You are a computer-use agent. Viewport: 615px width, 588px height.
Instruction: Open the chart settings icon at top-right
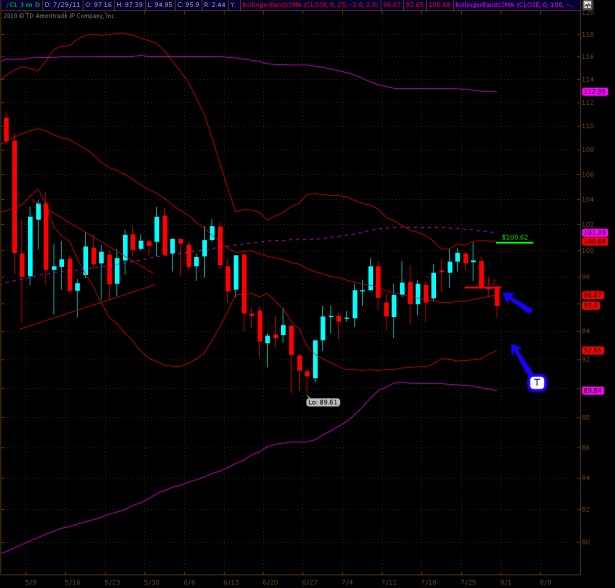pyautogui.click(x=587, y=5)
